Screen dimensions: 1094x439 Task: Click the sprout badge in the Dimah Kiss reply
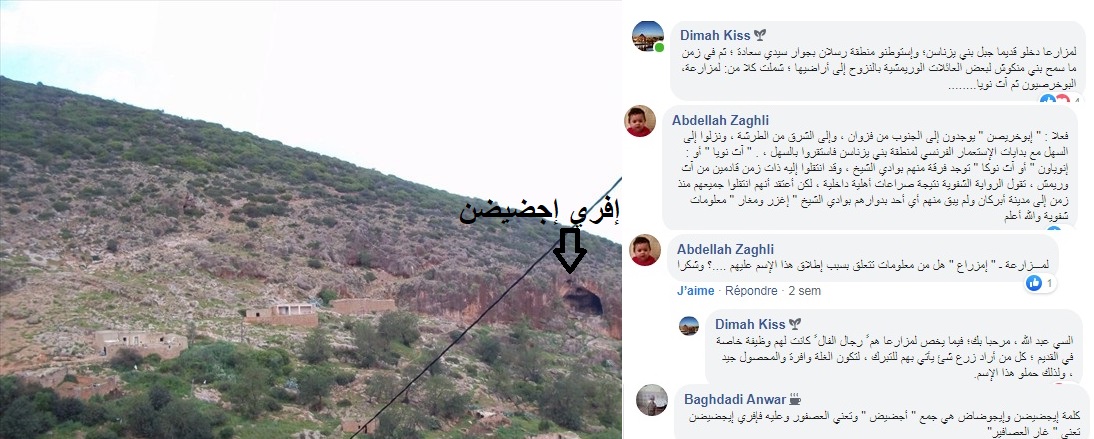click(795, 324)
